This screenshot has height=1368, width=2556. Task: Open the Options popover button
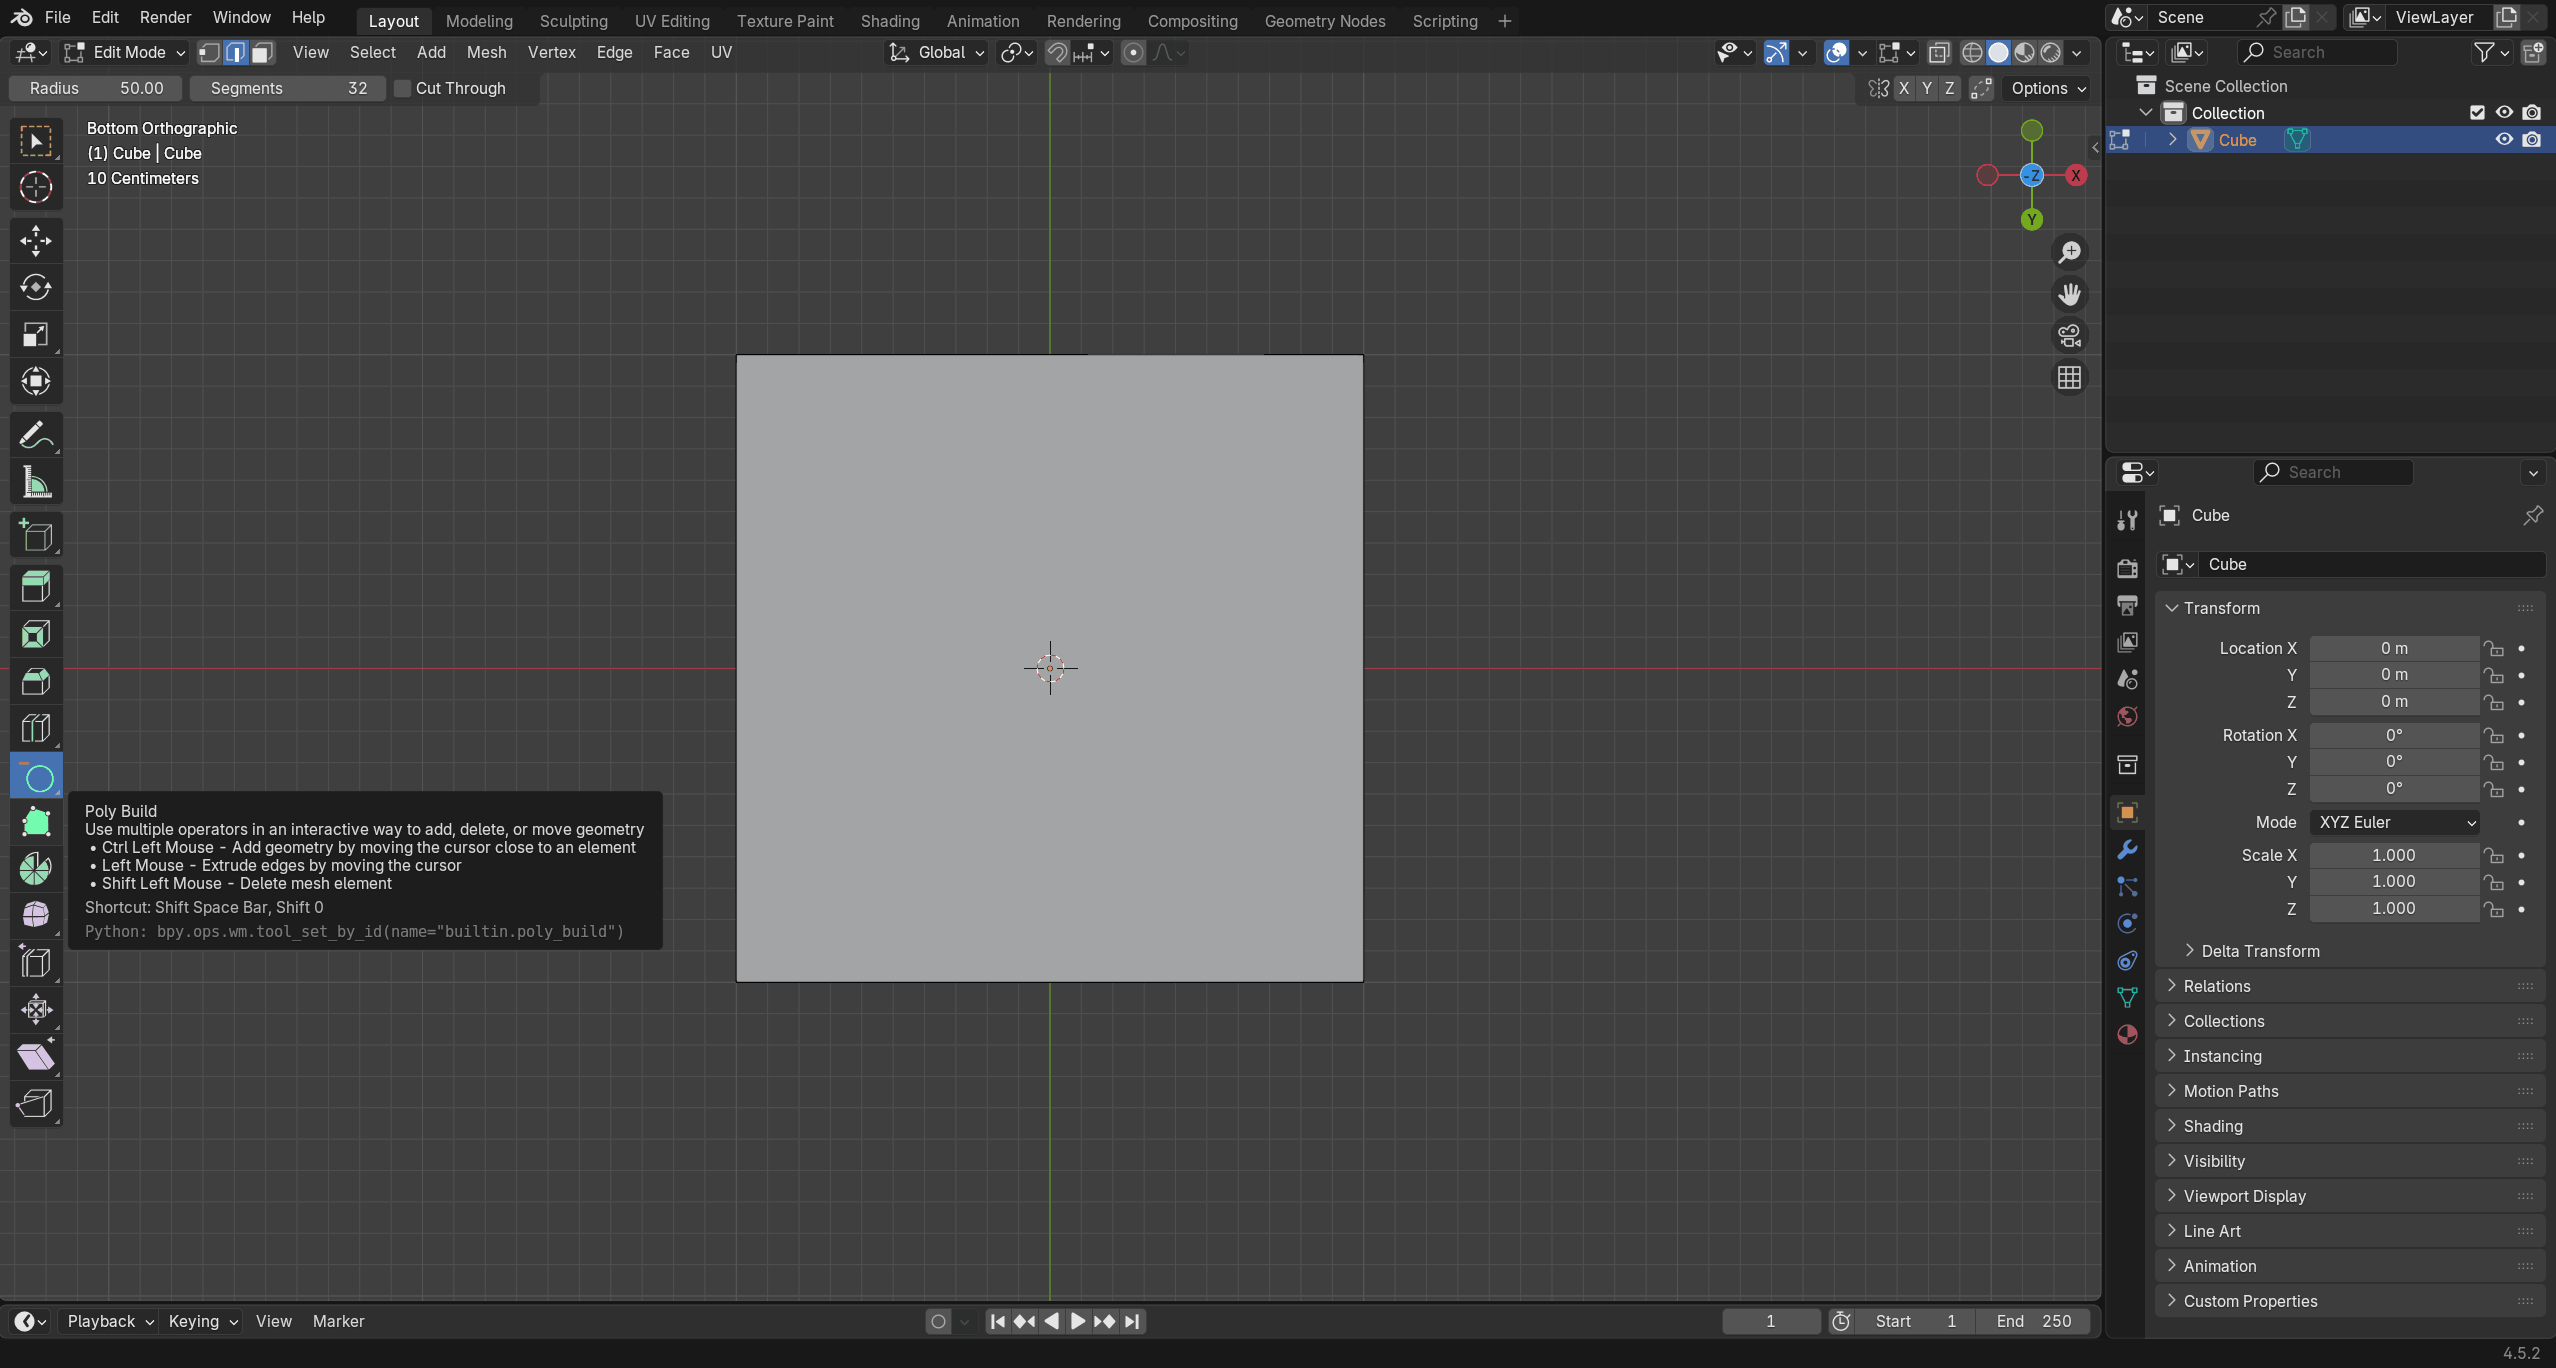pos(2047,89)
